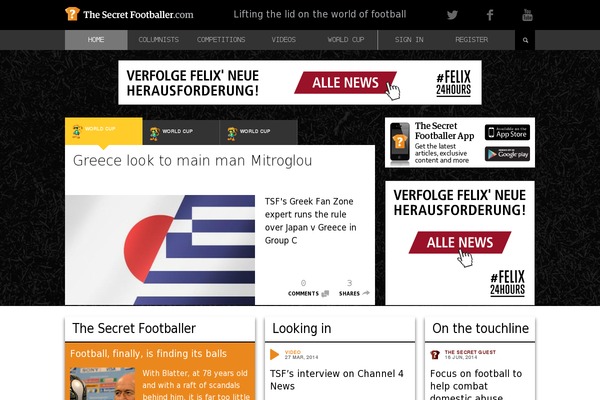Screen dimensions: 600x400
Task: Click REGISTER
Action: (471, 40)
